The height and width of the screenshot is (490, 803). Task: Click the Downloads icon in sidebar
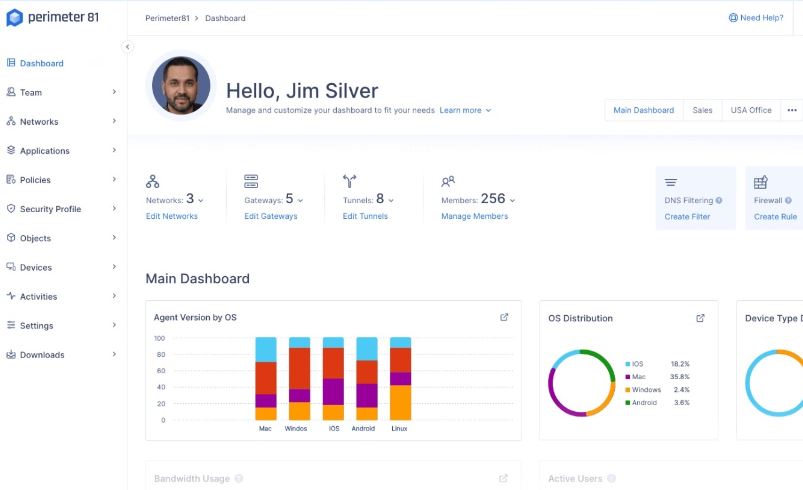point(11,355)
